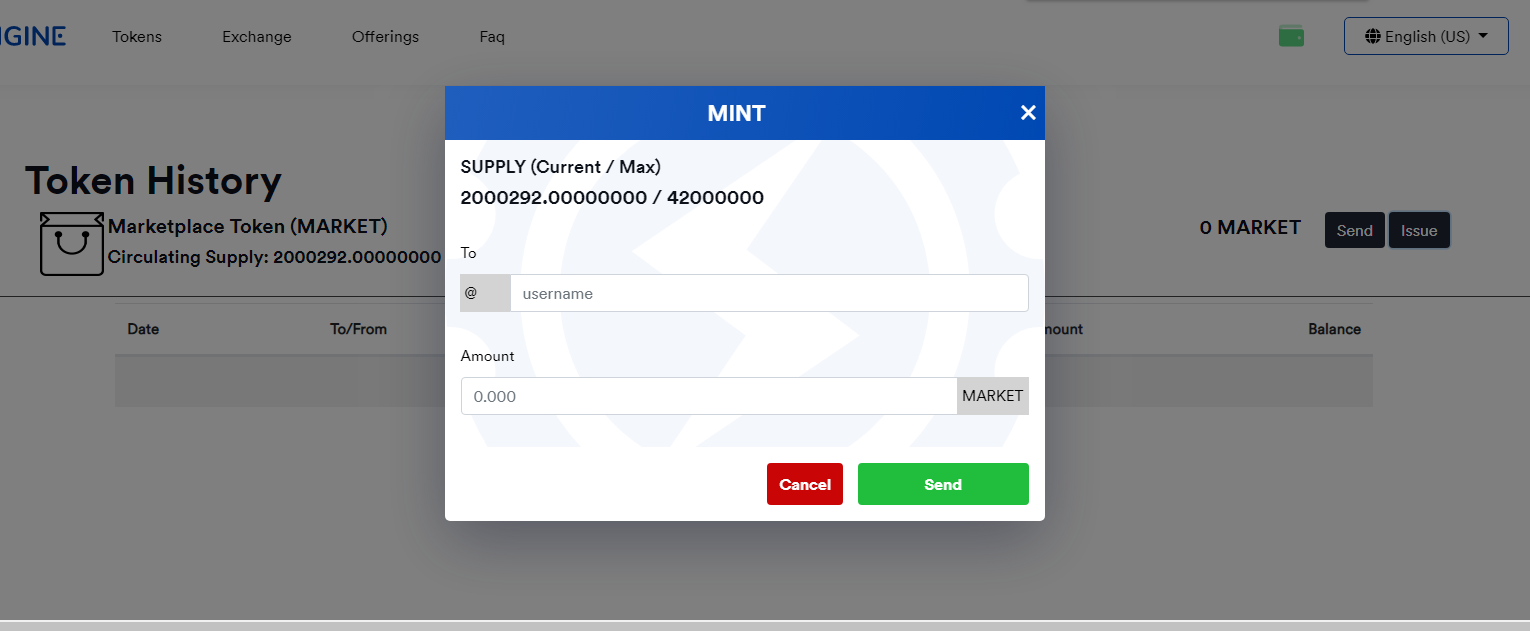Click the '0 MARKET' balance text
This screenshot has width=1530, height=631.
pyautogui.click(x=1250, y=228)
